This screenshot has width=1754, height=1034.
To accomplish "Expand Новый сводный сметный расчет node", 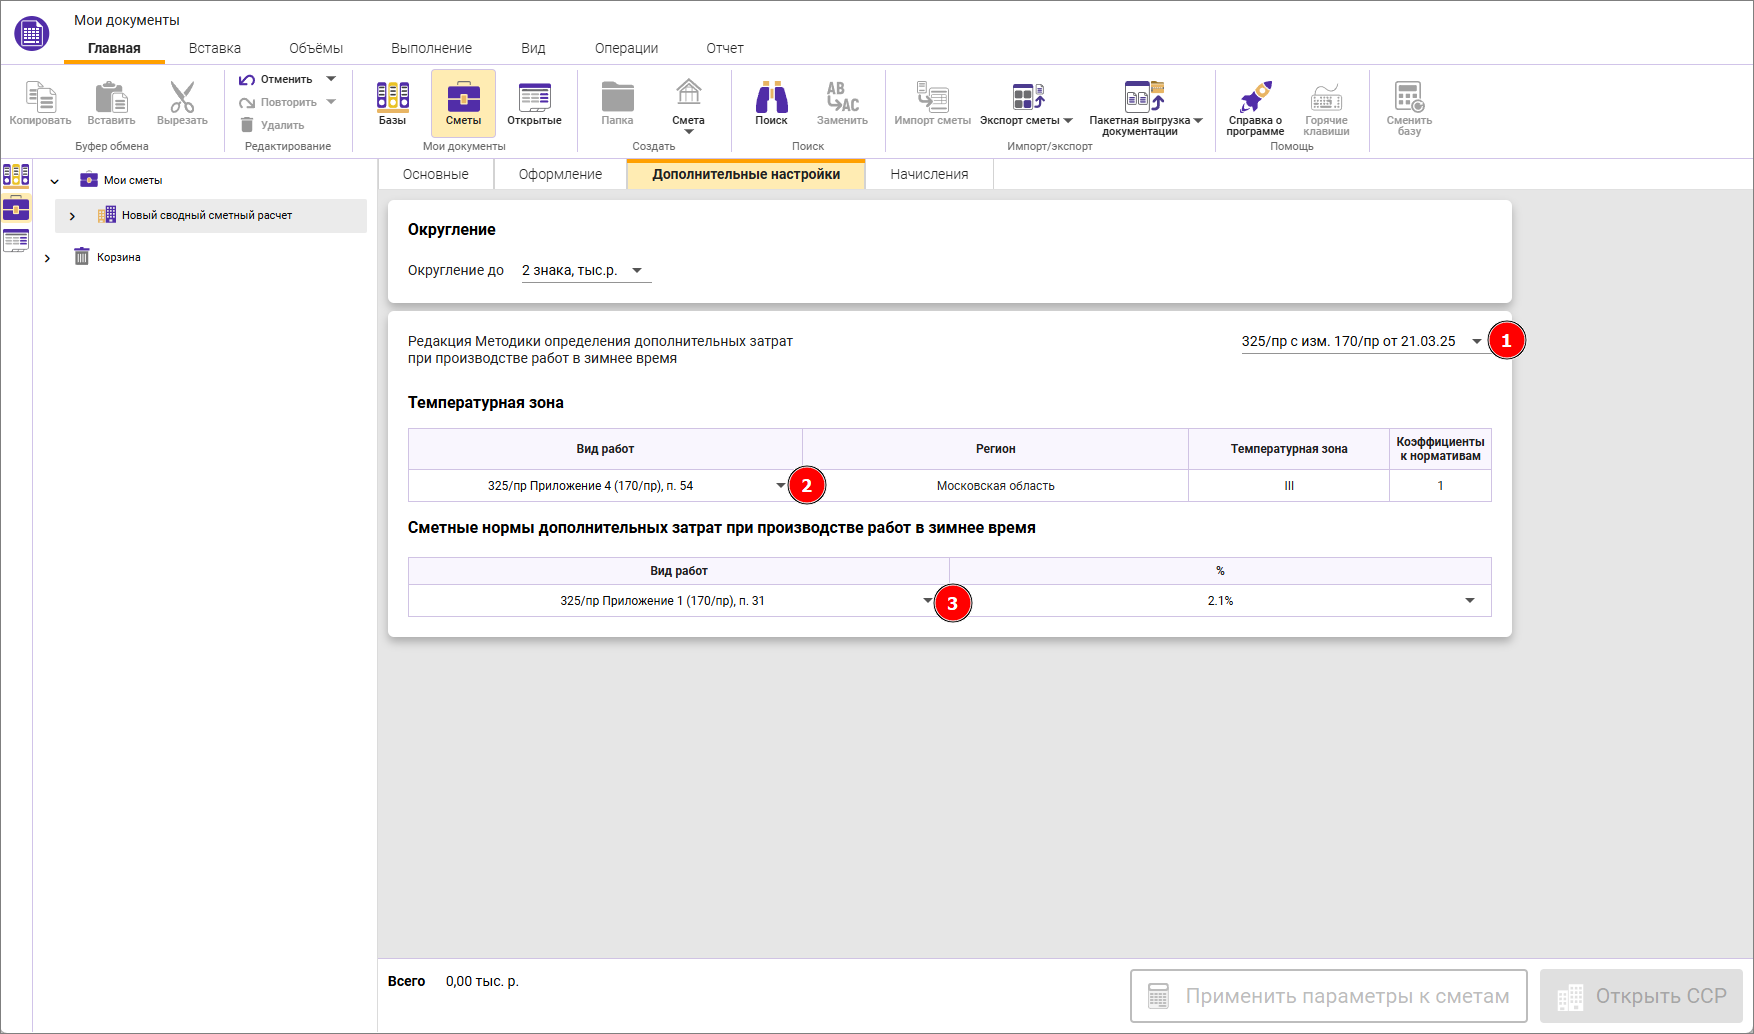I will click(72, 216).
